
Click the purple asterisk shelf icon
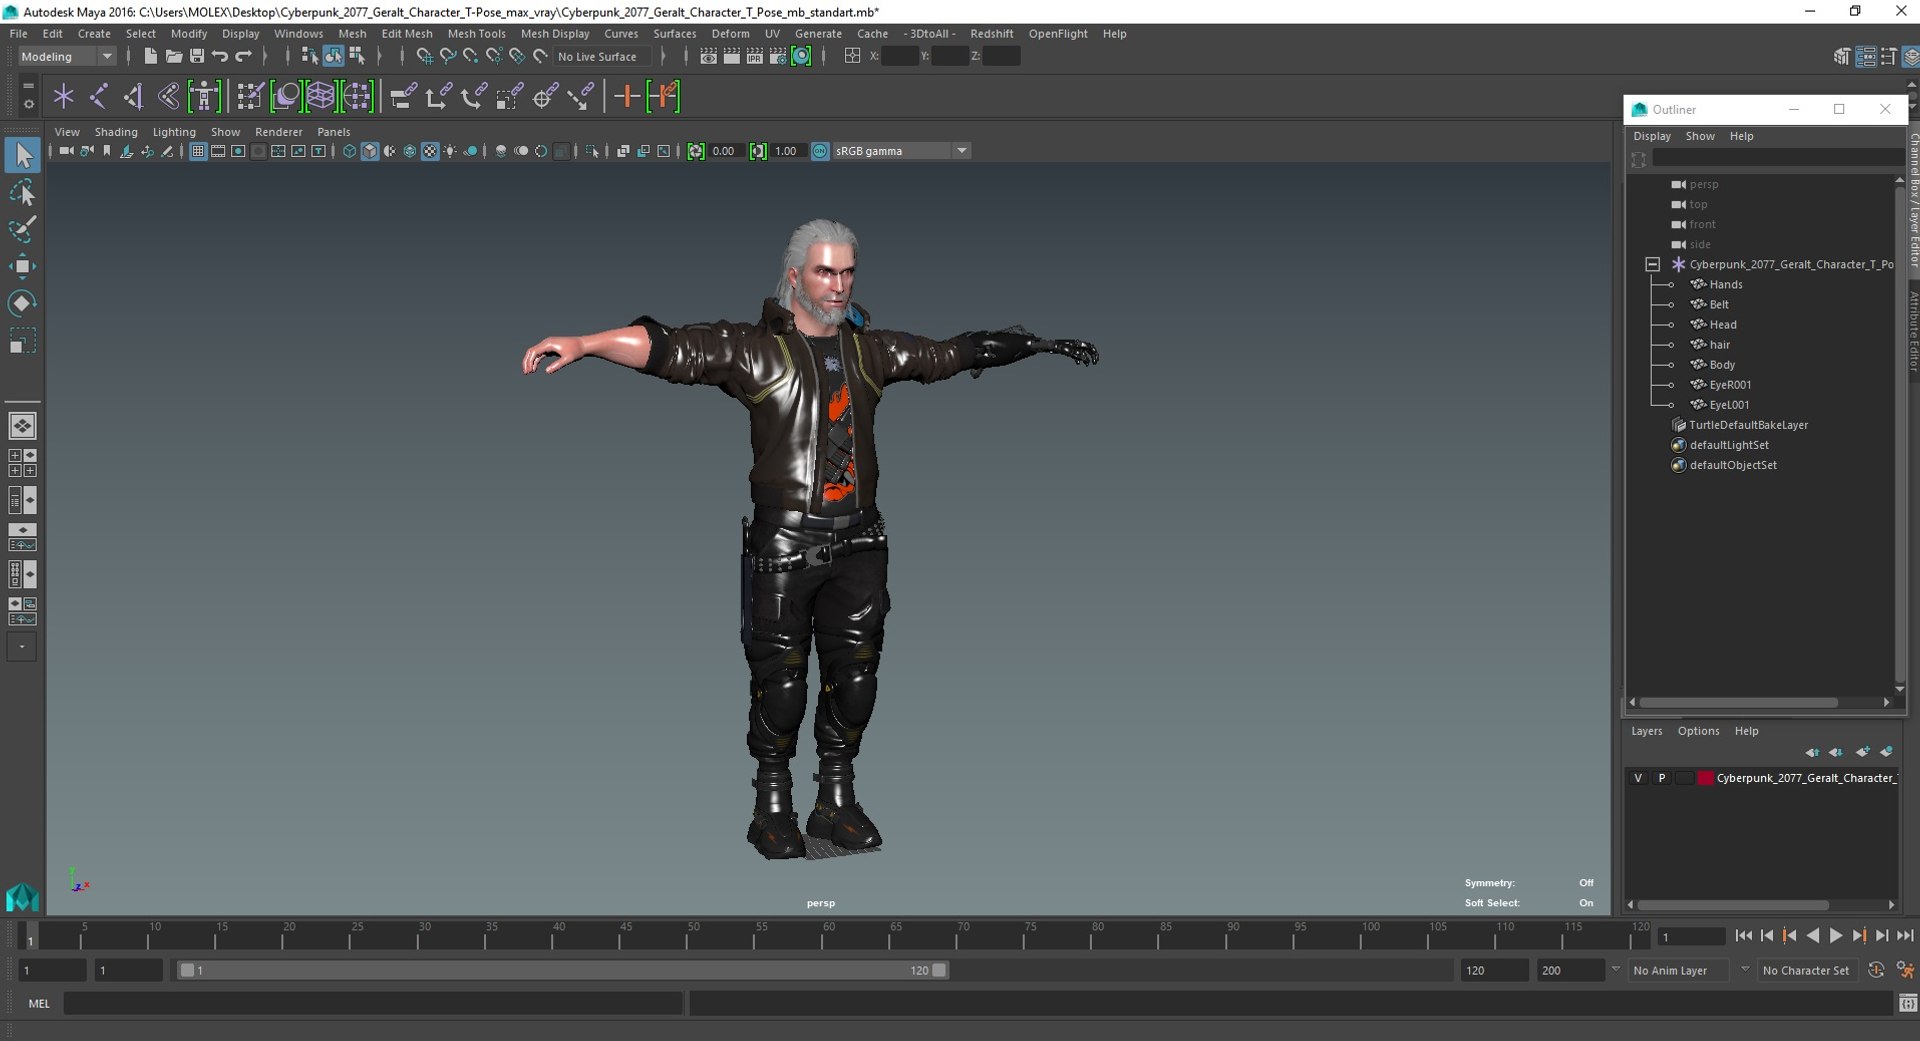click(x=64, y=96)
